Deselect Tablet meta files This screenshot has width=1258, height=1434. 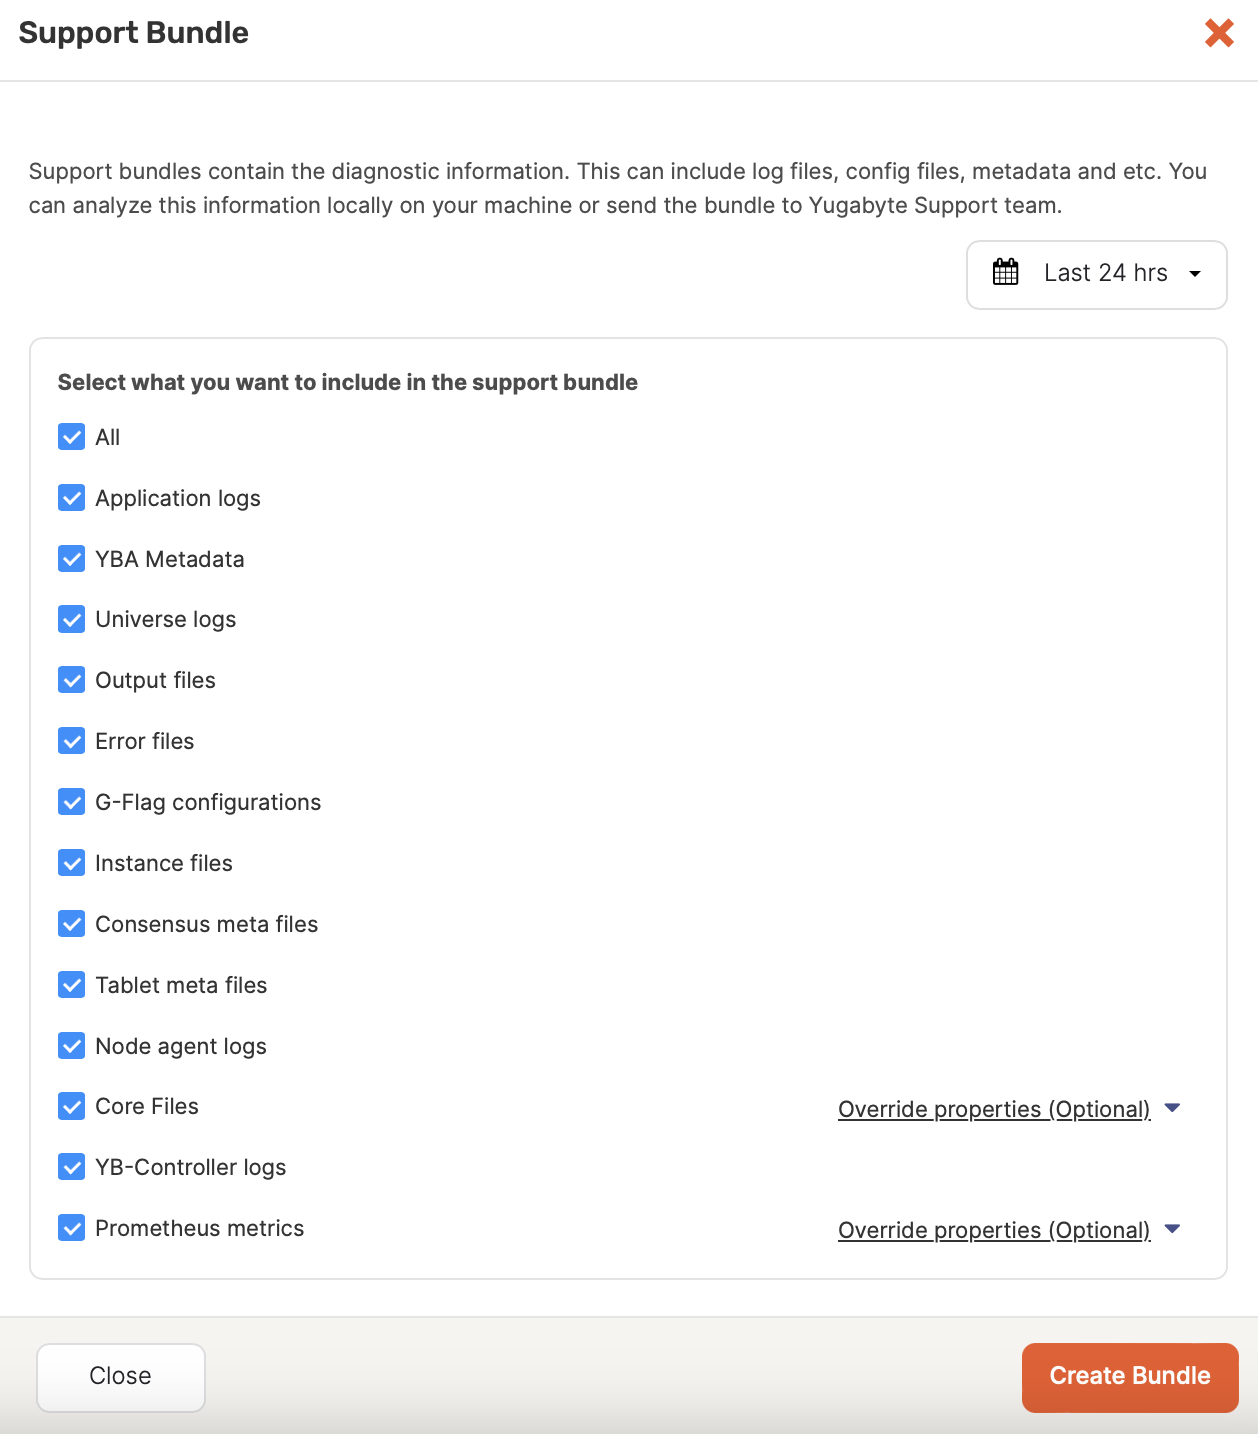71,985
